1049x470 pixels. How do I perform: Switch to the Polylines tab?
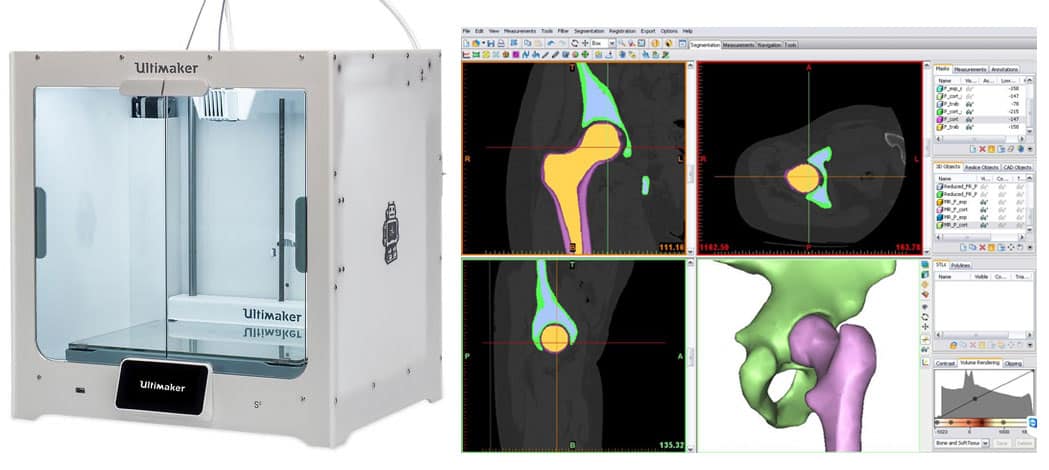(961, 265)
